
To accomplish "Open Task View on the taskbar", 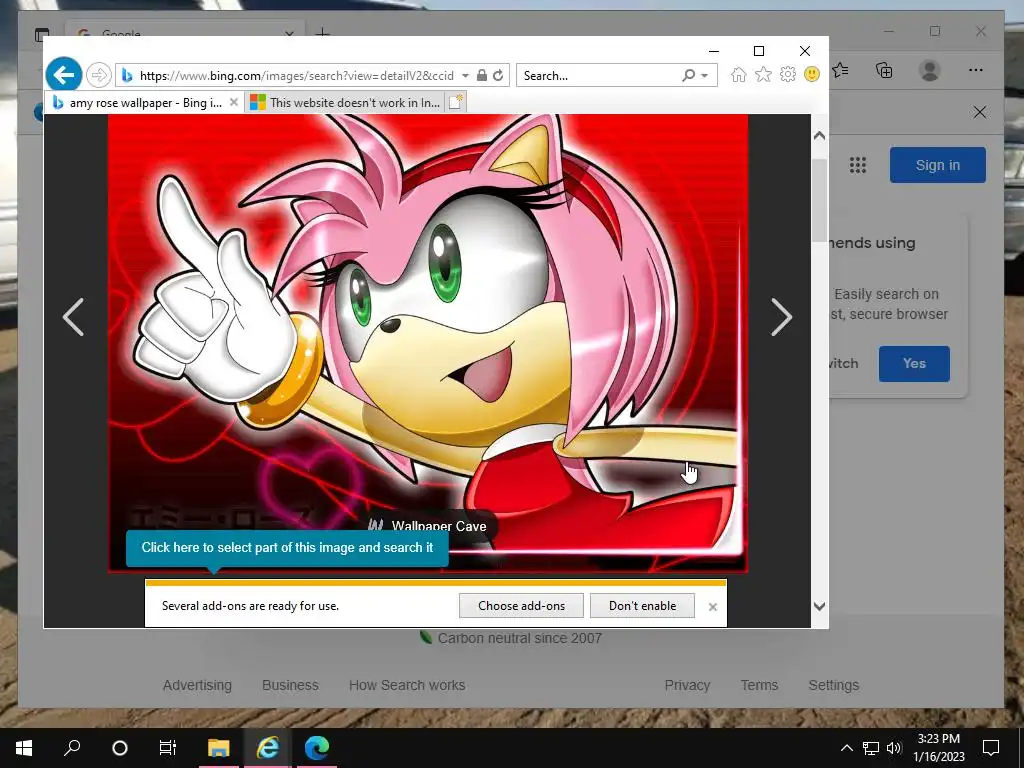I will pyautogui.click(x=168, y=748).
